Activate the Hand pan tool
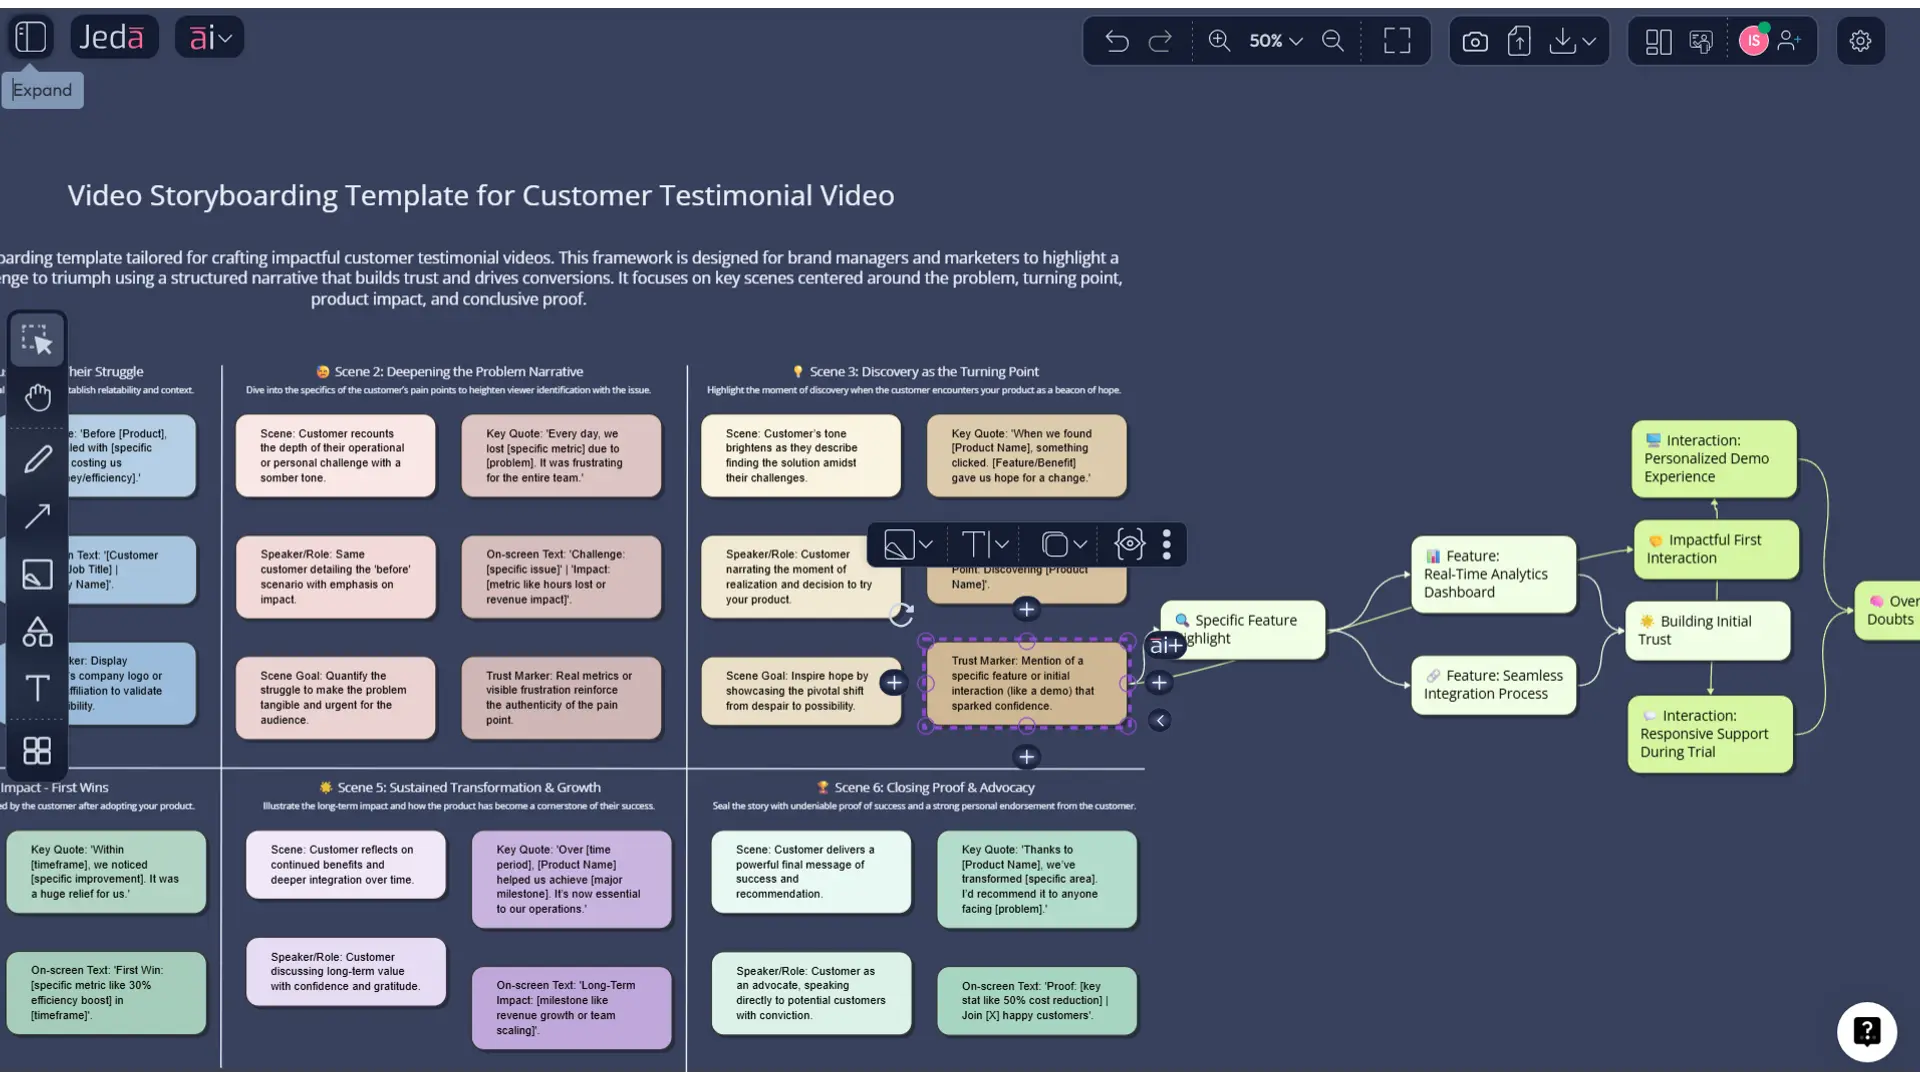Screen dimensions: 1920x1080 pos(38,398)
